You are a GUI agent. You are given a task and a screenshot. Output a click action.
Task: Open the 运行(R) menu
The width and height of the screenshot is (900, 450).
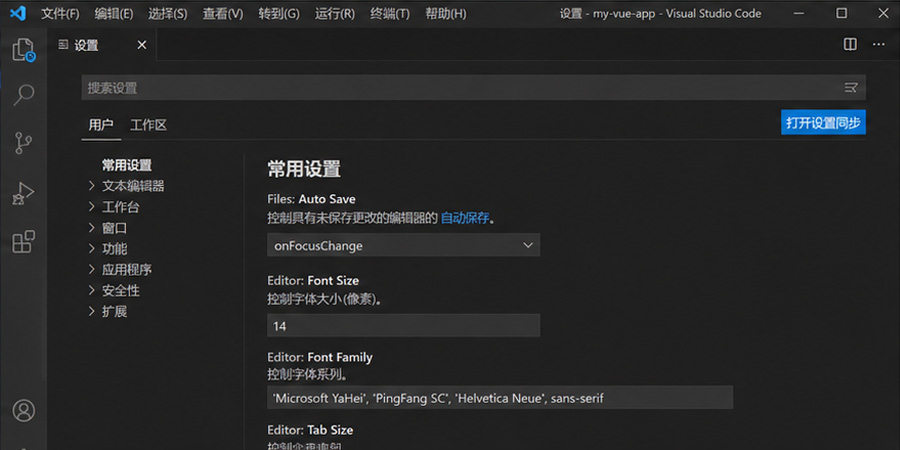tap(335, 14)
